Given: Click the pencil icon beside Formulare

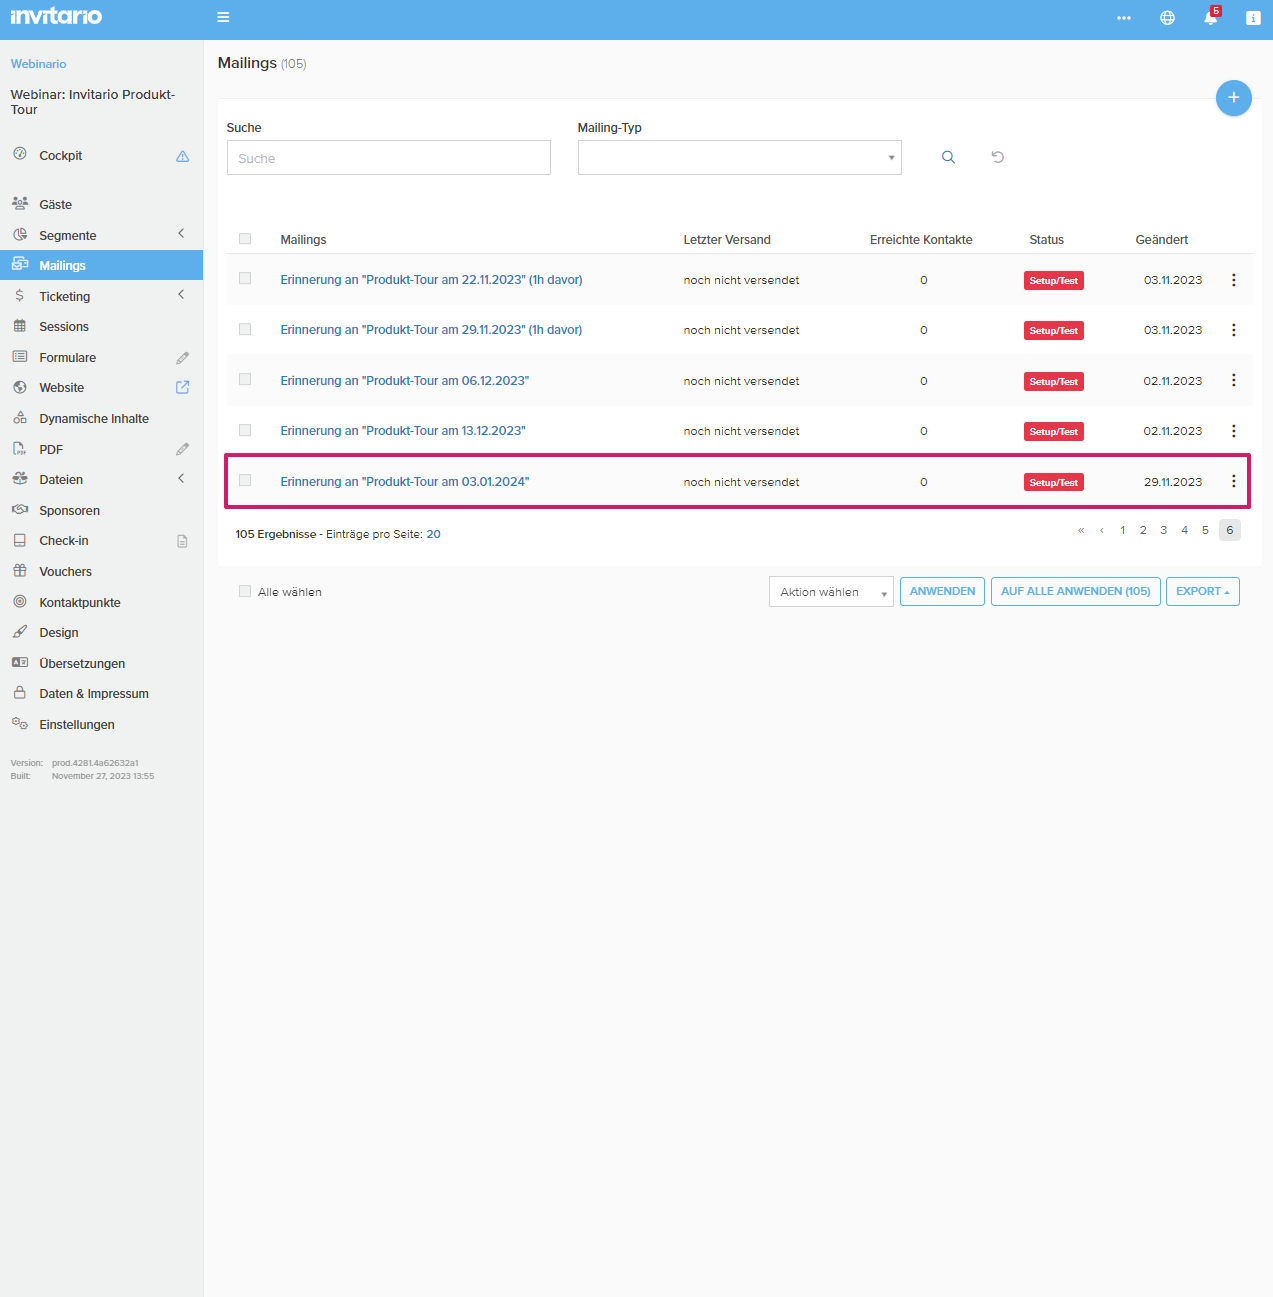Looking at the screenshot, I should tap(182, 358).
